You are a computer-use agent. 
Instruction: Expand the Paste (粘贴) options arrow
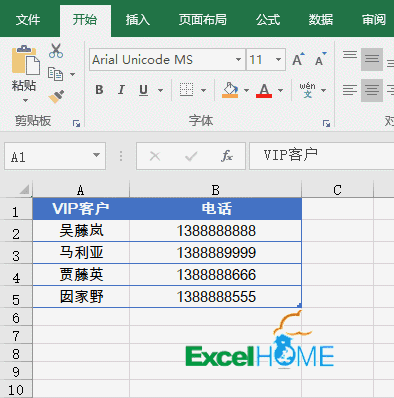[x=25, y=100]
